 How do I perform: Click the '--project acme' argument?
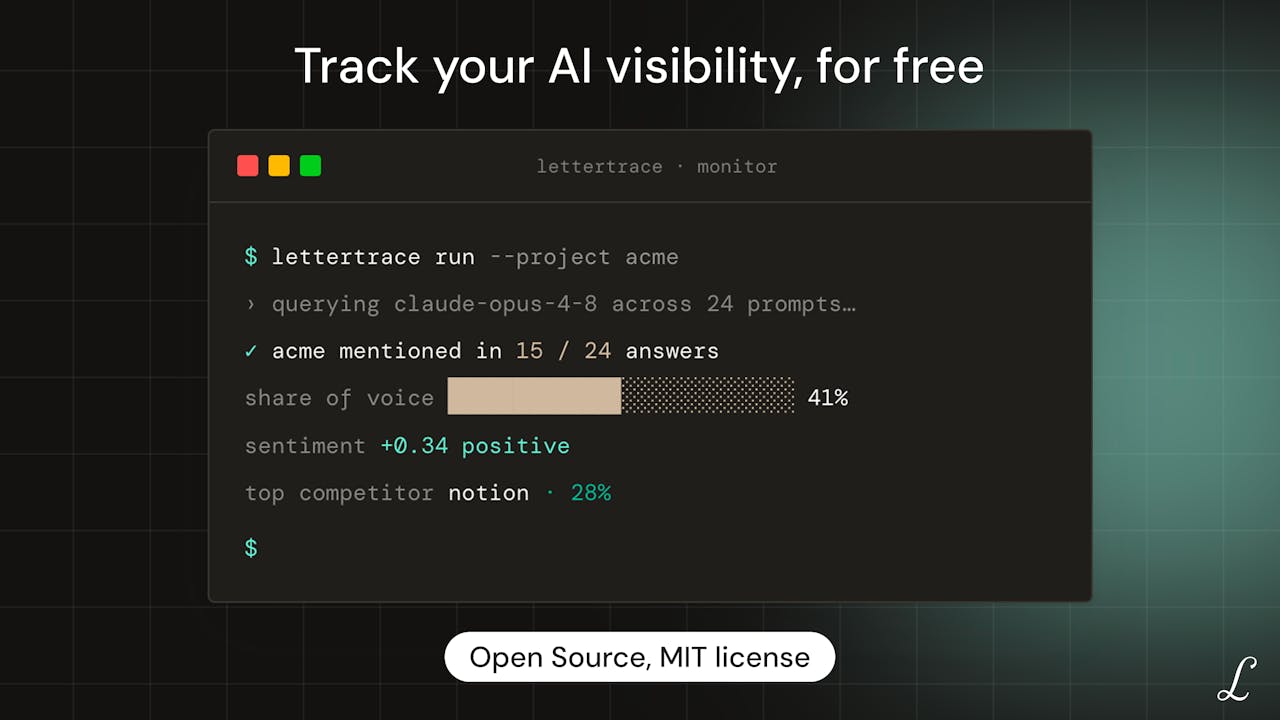(584, 257)
